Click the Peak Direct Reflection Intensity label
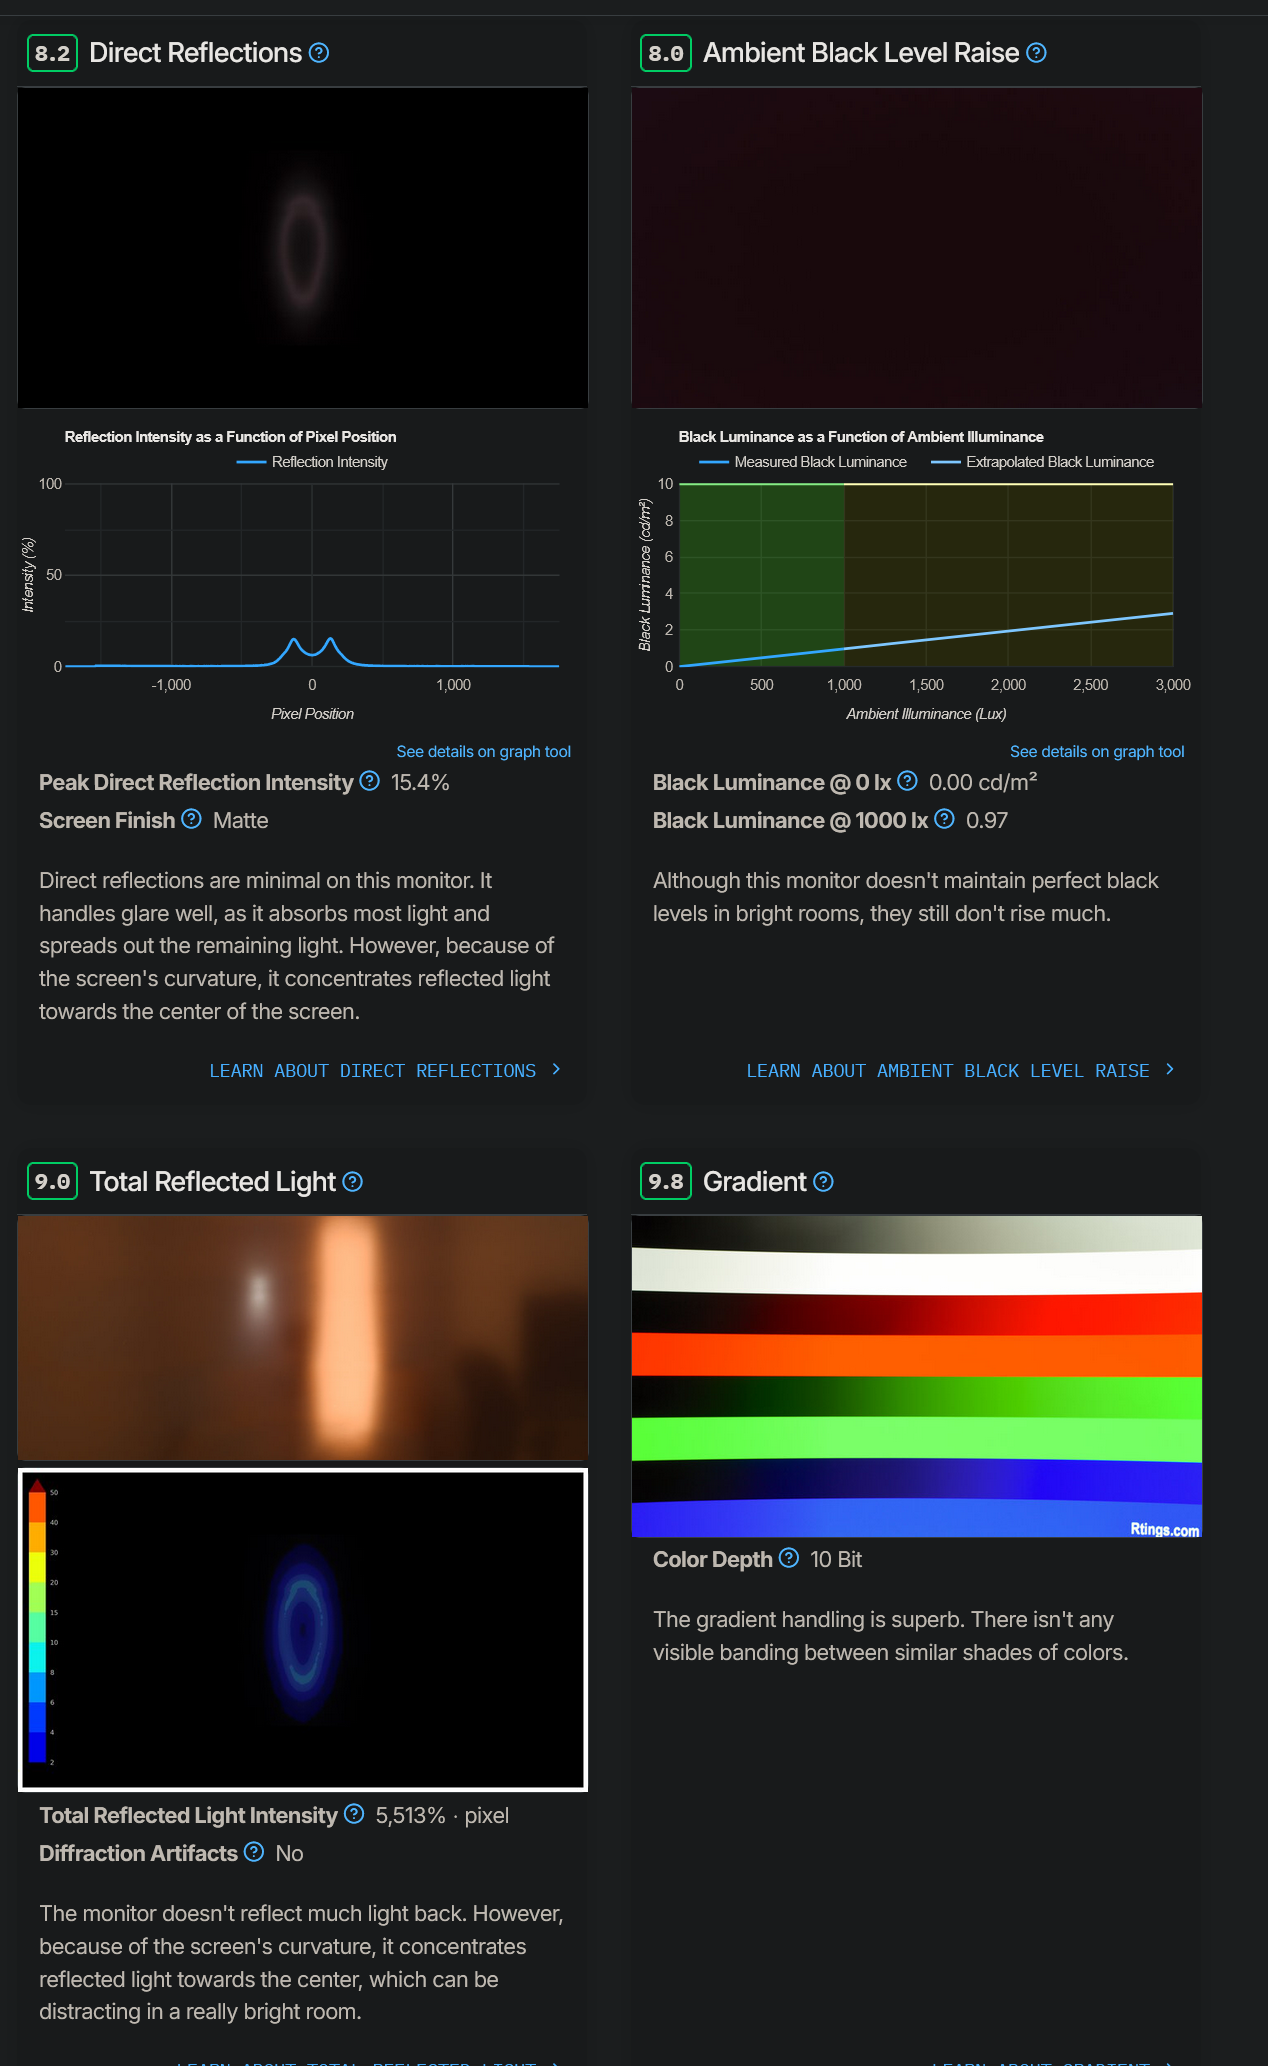This screenshot has width=1268, height=2066. [x=196, y=782]
